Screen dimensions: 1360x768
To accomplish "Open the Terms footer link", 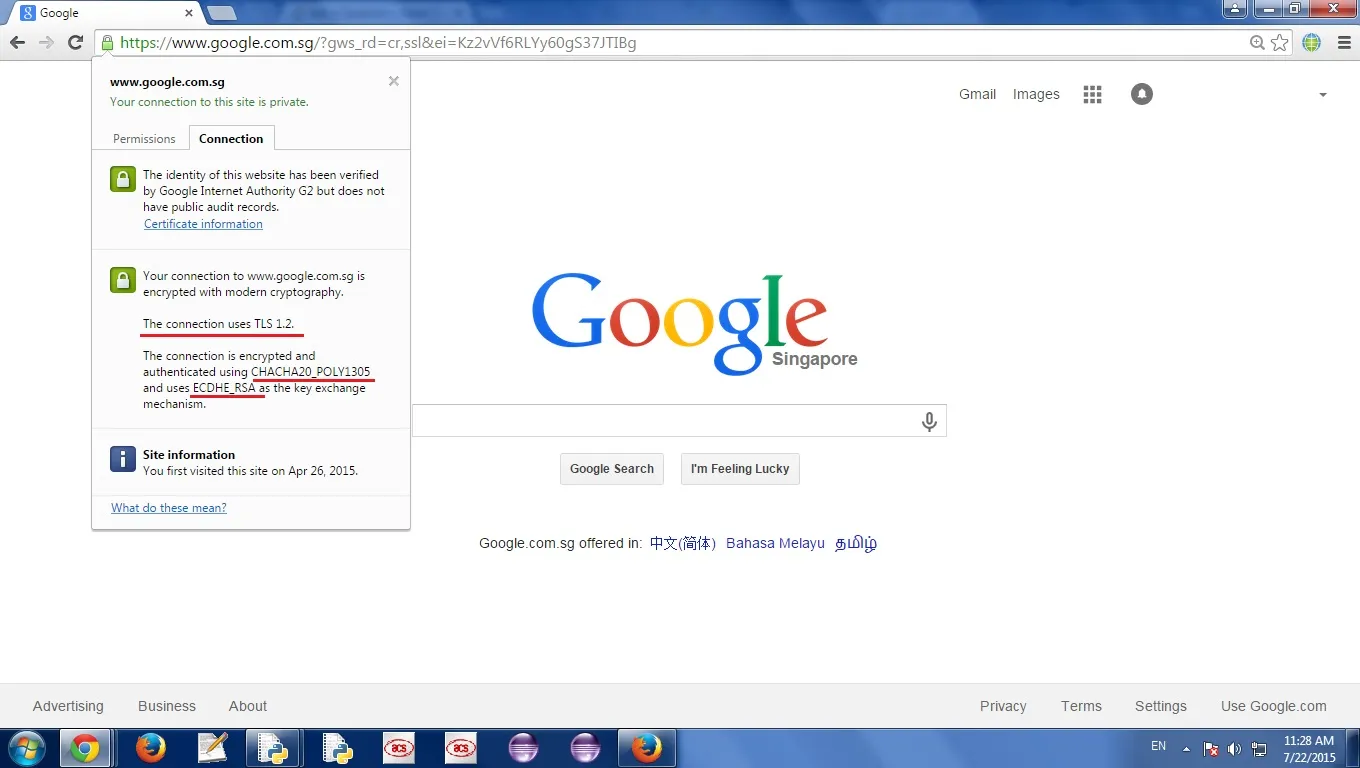I will coord(1081,706).
